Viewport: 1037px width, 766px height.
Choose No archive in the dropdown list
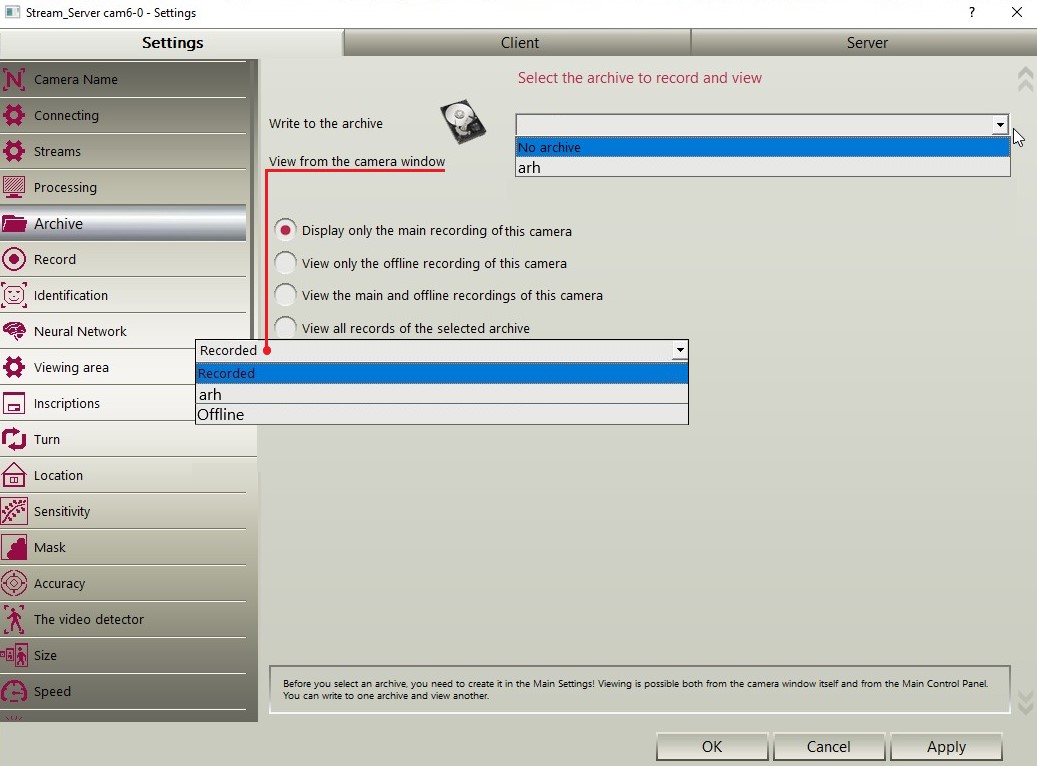(x=763, y=147)
